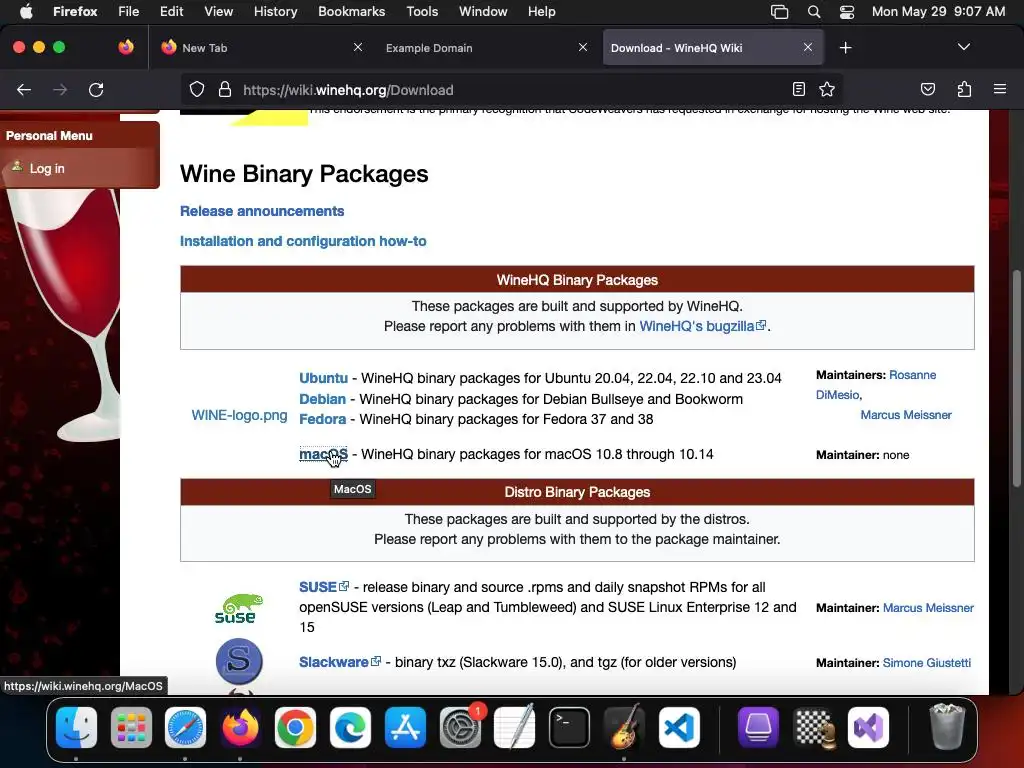1024x768 pixels.
Task: Click the Debian packages link
Action: pos(322,399)
